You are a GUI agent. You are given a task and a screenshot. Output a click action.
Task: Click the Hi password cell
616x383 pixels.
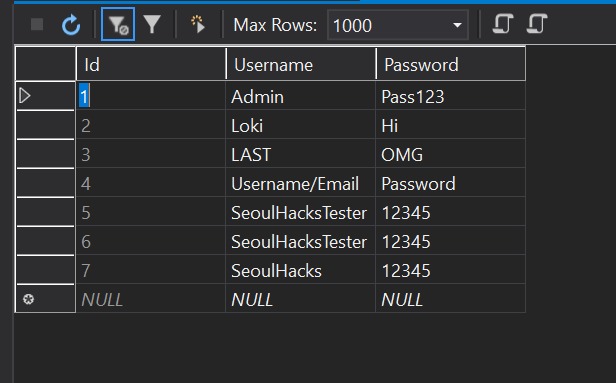[451, 125]
